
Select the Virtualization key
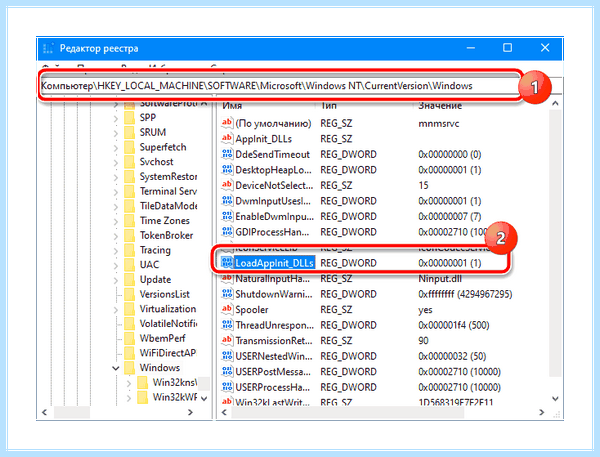(168, 309)
